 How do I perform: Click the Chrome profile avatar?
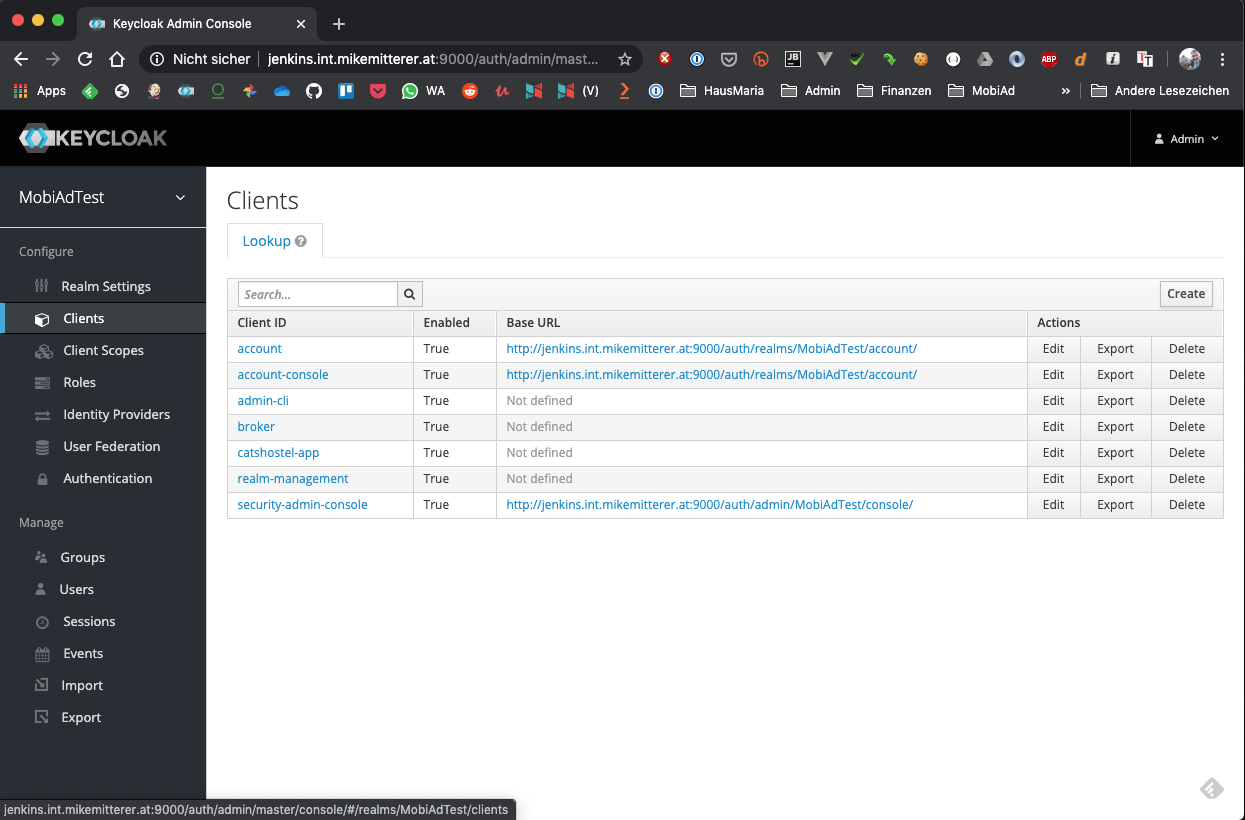(1190, 59)
